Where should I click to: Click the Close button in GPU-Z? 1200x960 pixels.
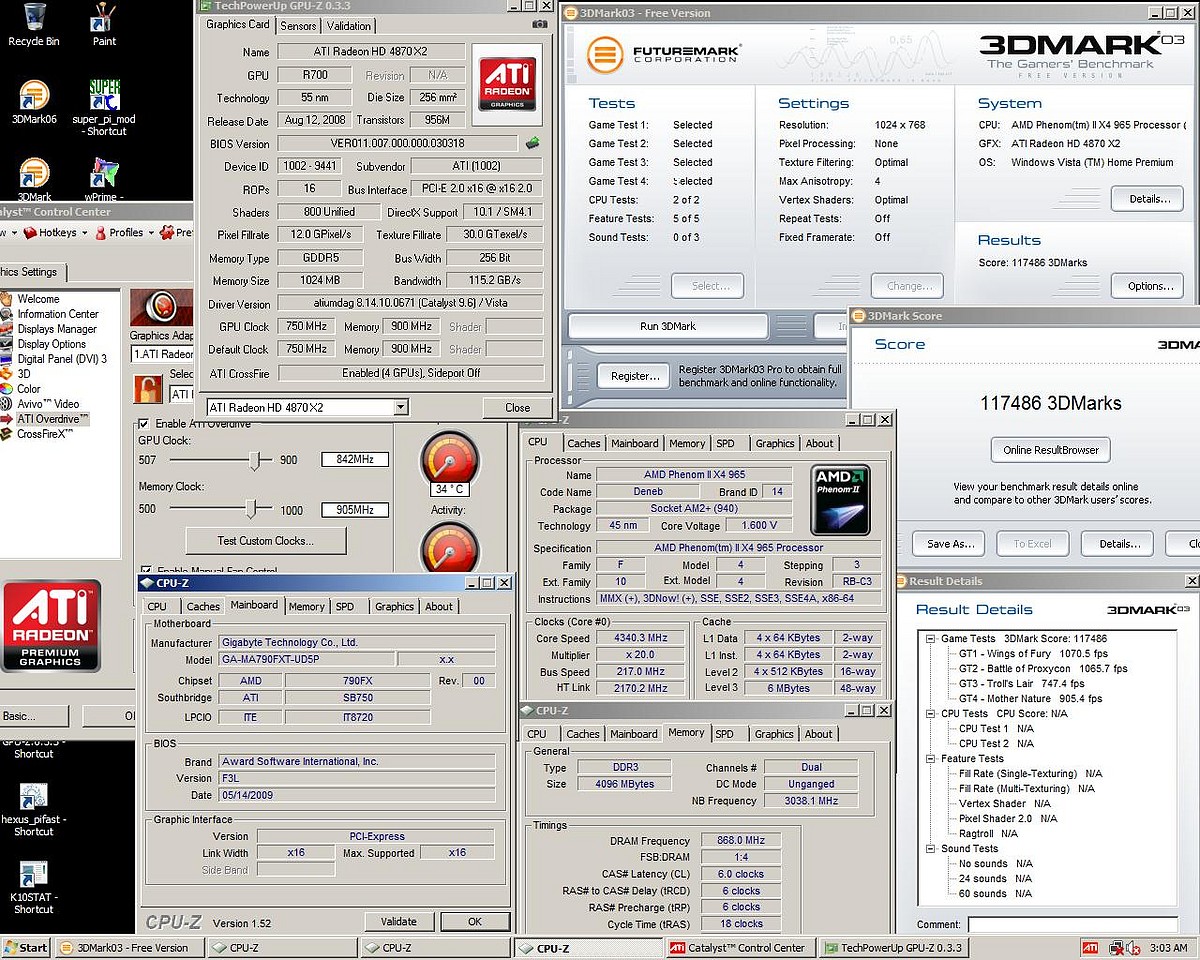[x=518, y=408]
